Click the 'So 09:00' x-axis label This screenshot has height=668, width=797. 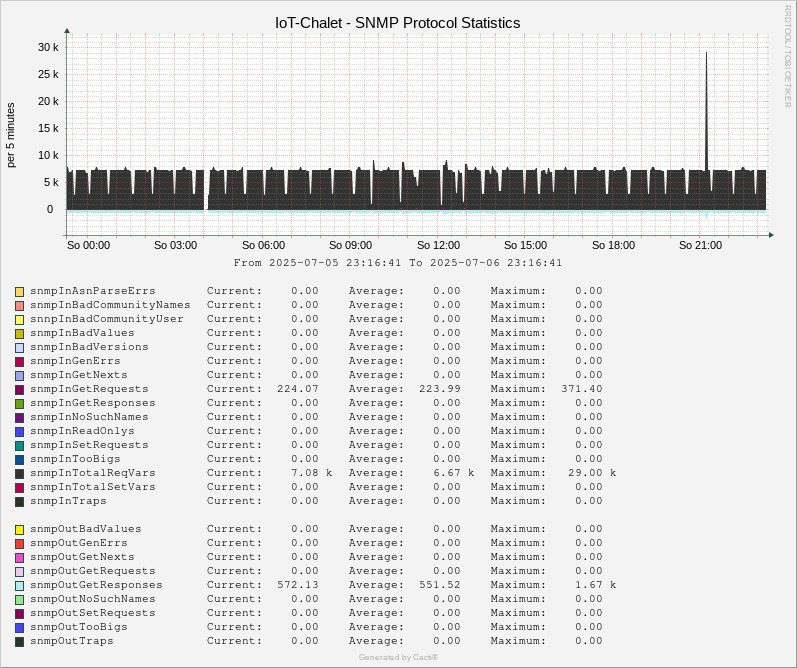click(x=350, y=245)
